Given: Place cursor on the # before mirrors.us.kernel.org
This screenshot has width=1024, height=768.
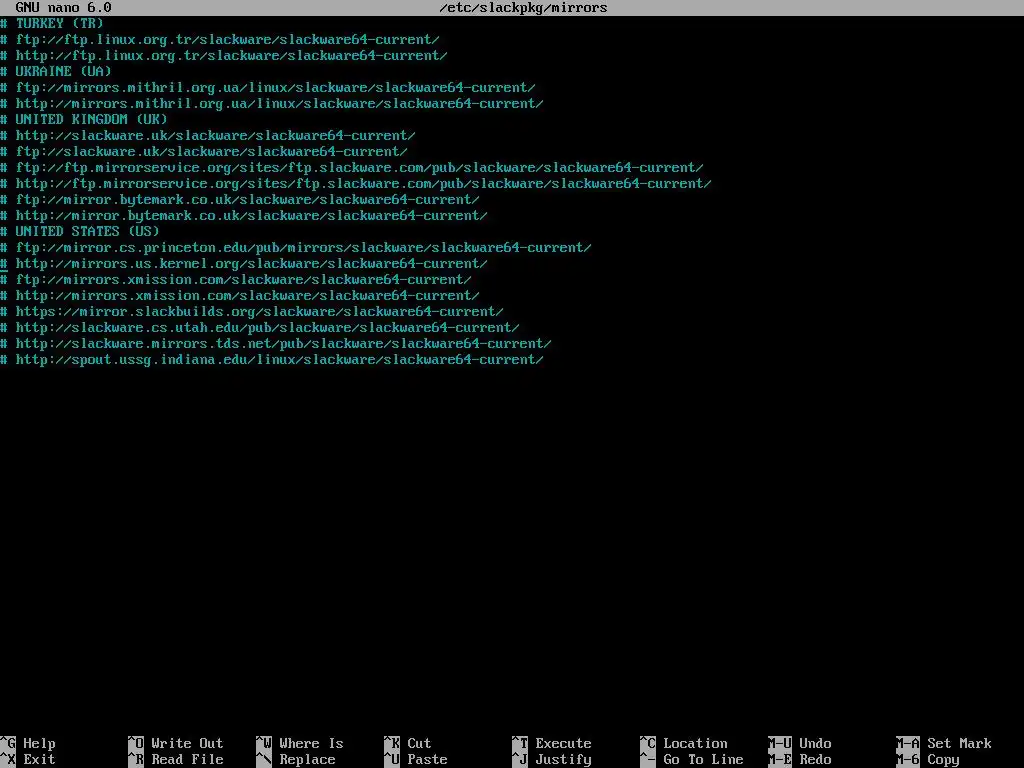Looking at the screenshot, I should coord(4,263).
